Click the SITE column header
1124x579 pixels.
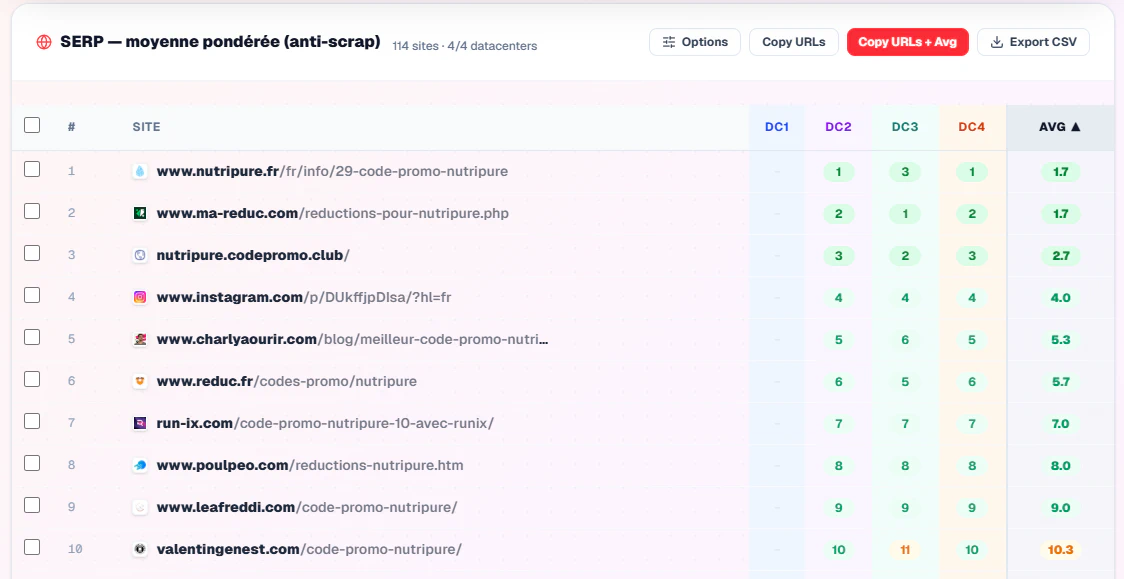tap(146, 127)
